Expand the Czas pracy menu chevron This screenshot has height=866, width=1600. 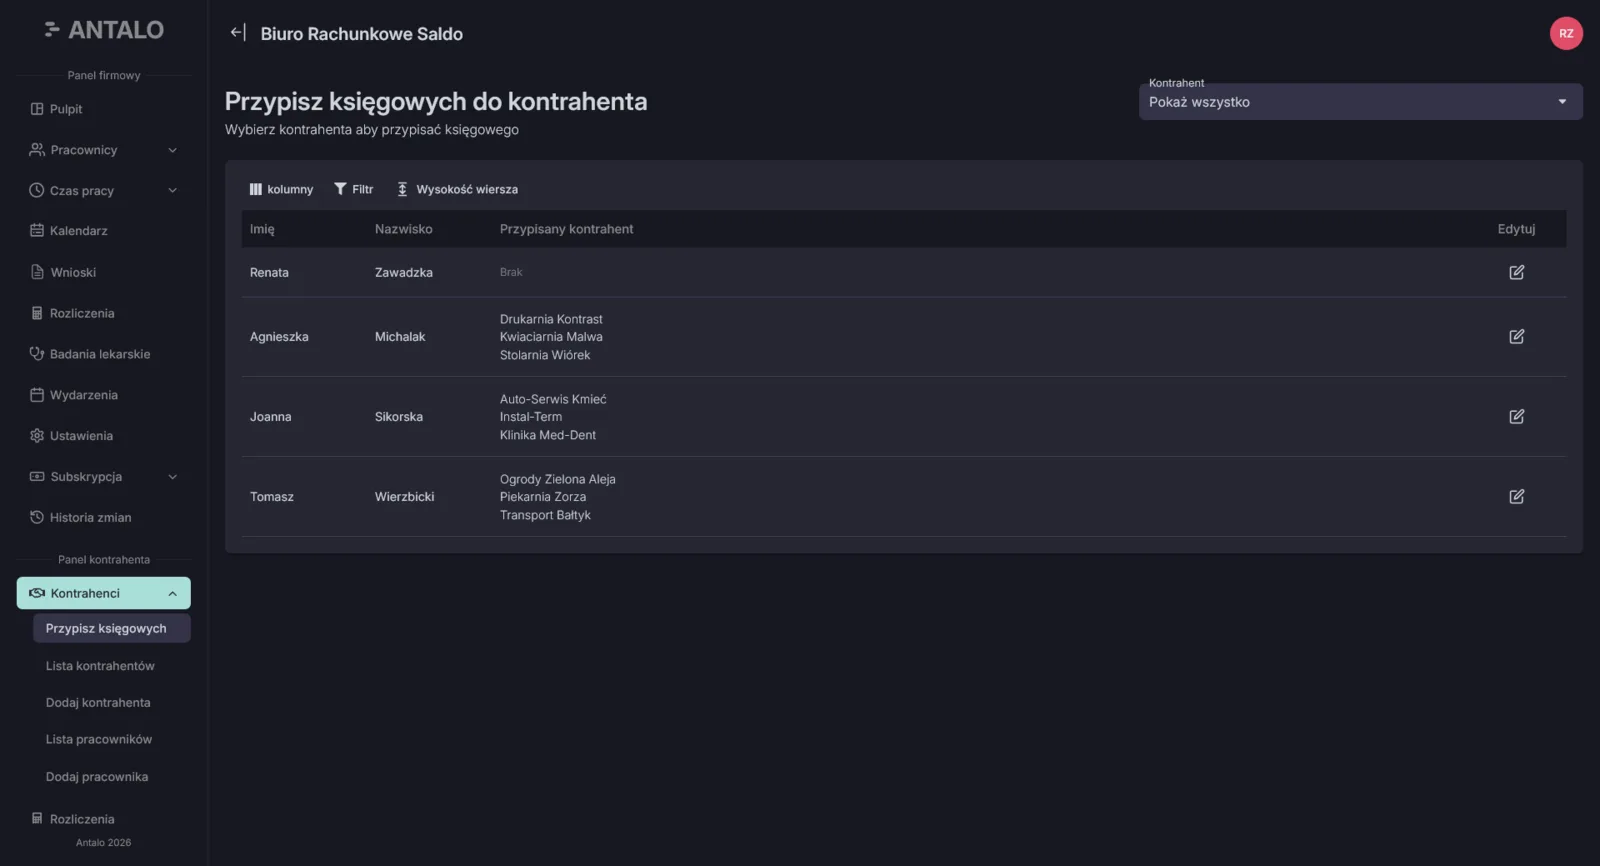(173, 191)
